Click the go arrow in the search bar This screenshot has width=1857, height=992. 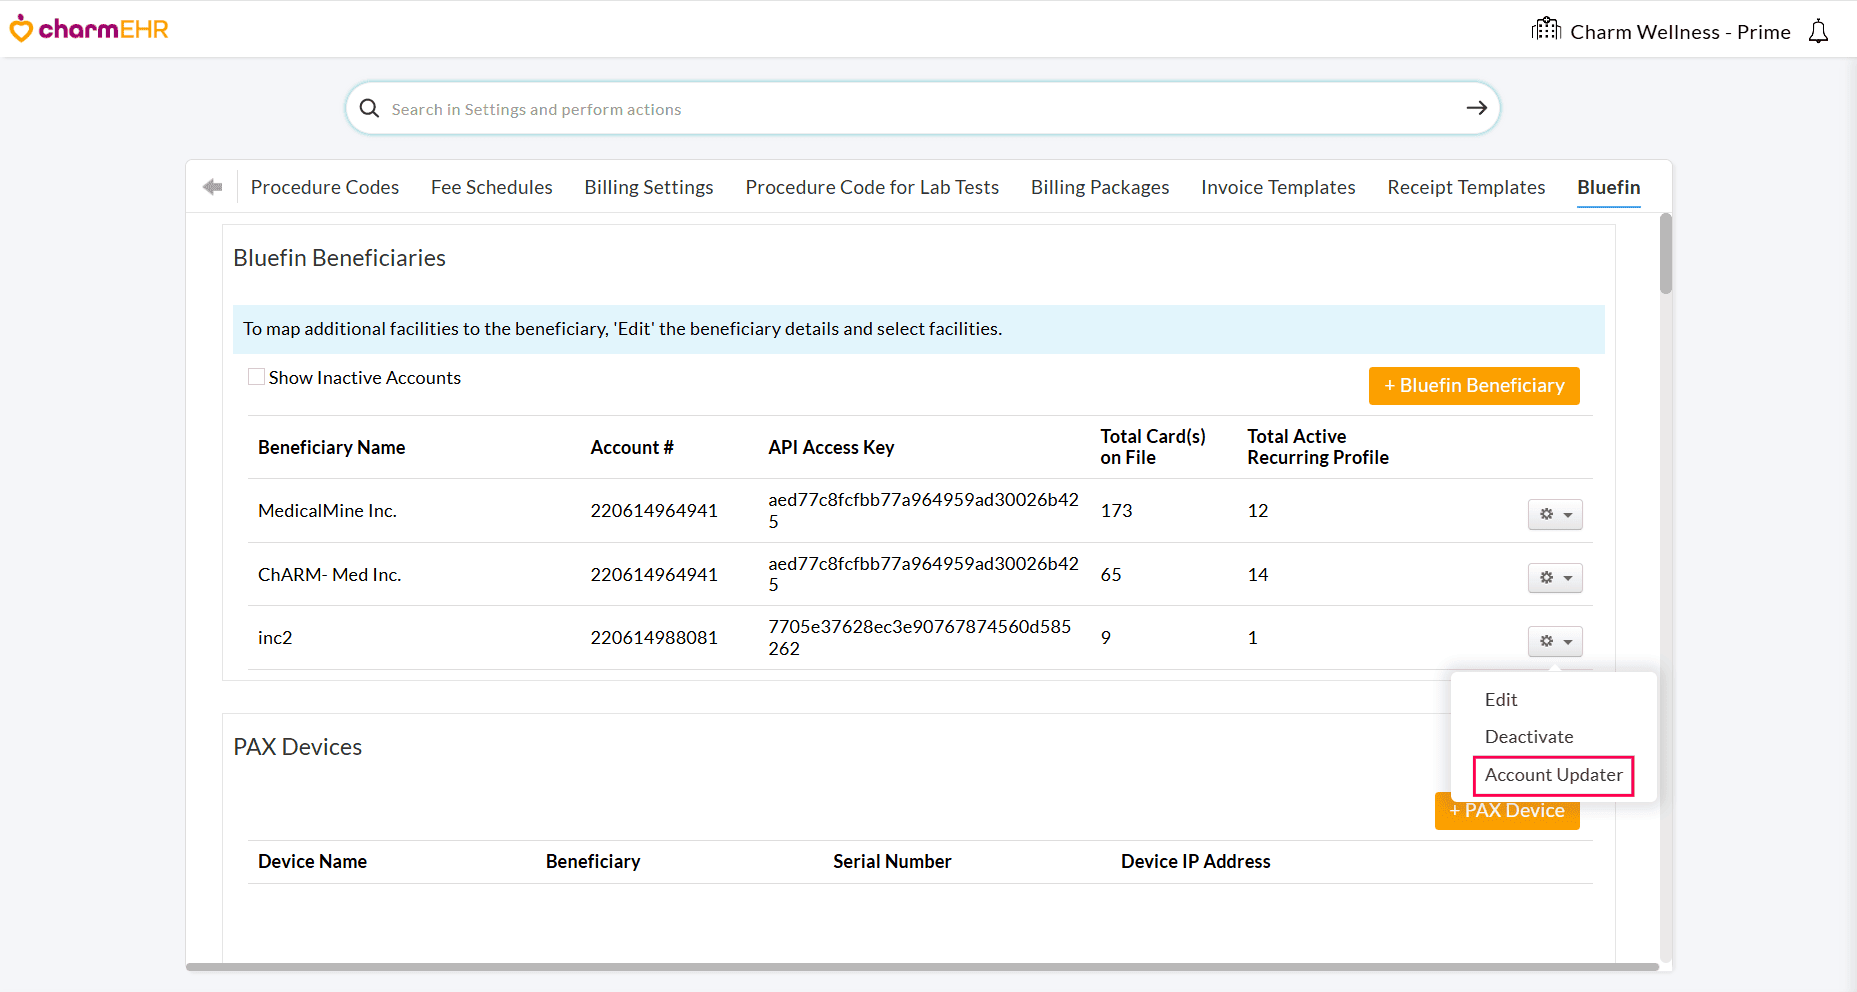click(x=1476, y=108)
